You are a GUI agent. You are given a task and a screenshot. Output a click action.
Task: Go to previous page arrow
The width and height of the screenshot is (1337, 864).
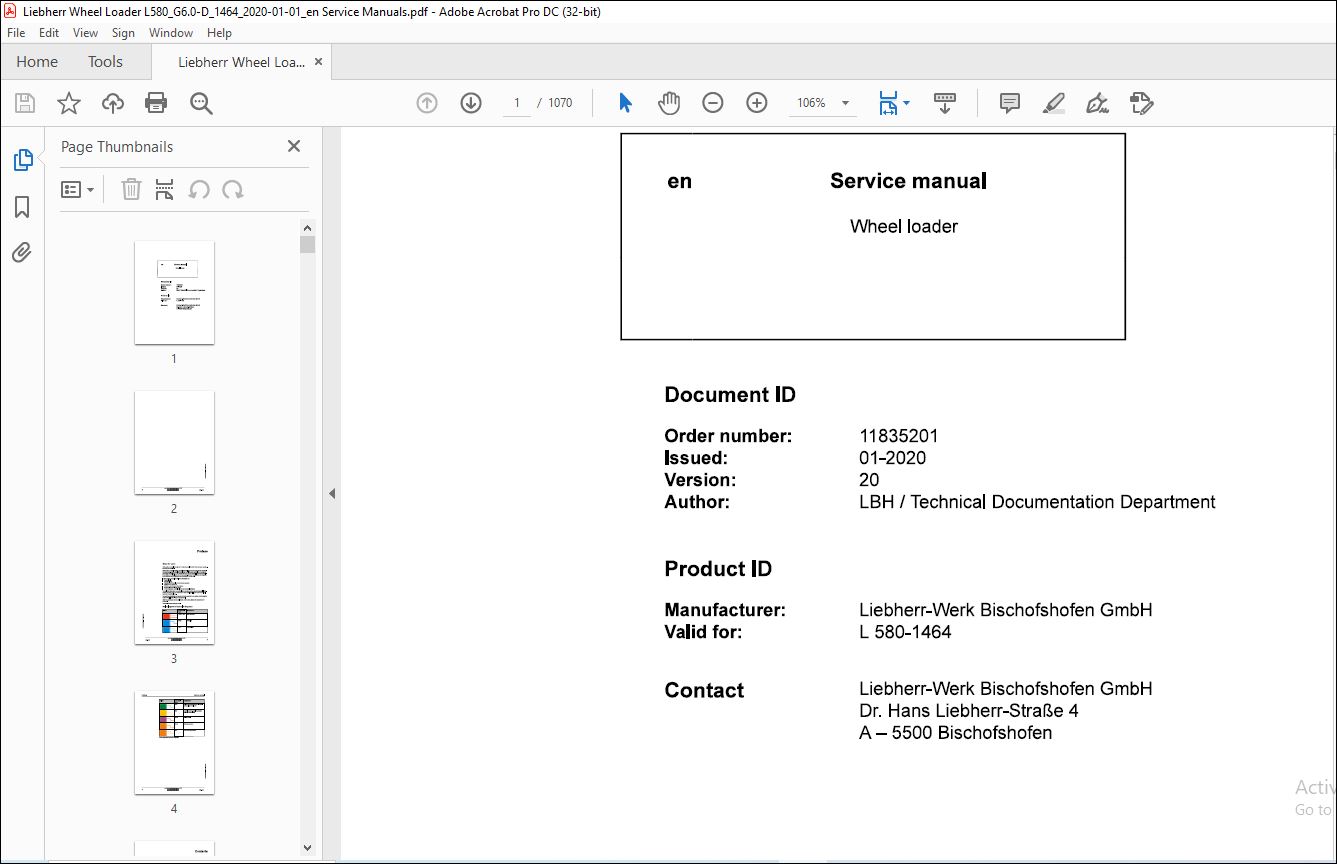[x=427, y=103]
